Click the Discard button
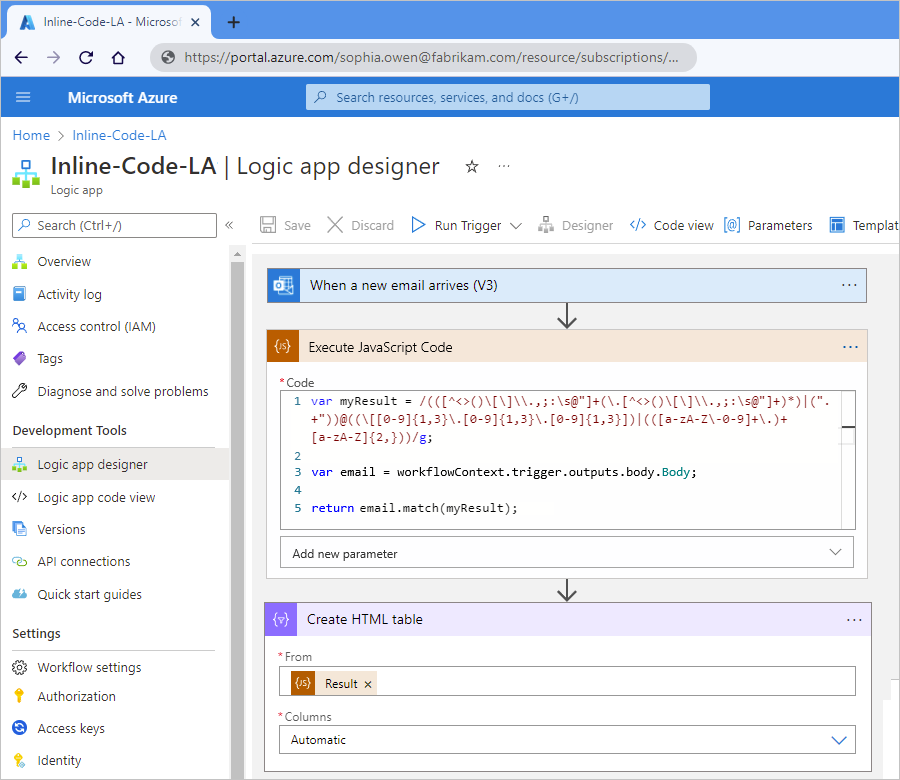Viewport: 900px width, 780px height. point(360,225)
